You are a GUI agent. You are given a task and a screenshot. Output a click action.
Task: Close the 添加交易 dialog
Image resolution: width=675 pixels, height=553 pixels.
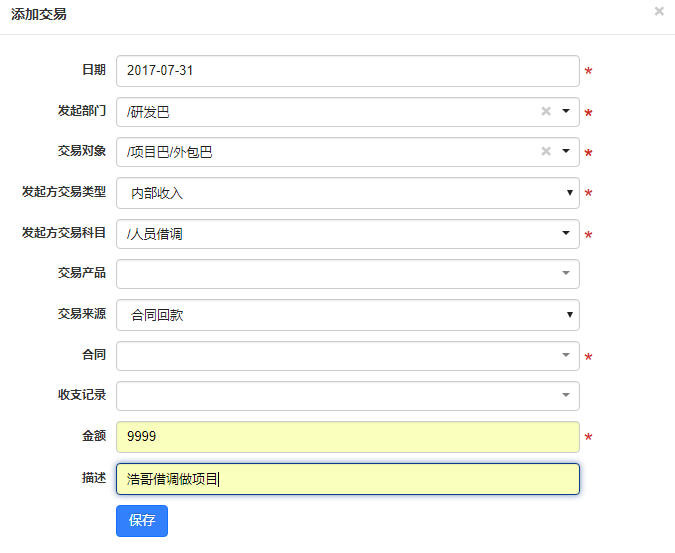pyautogui.click(x=659, y=11)
